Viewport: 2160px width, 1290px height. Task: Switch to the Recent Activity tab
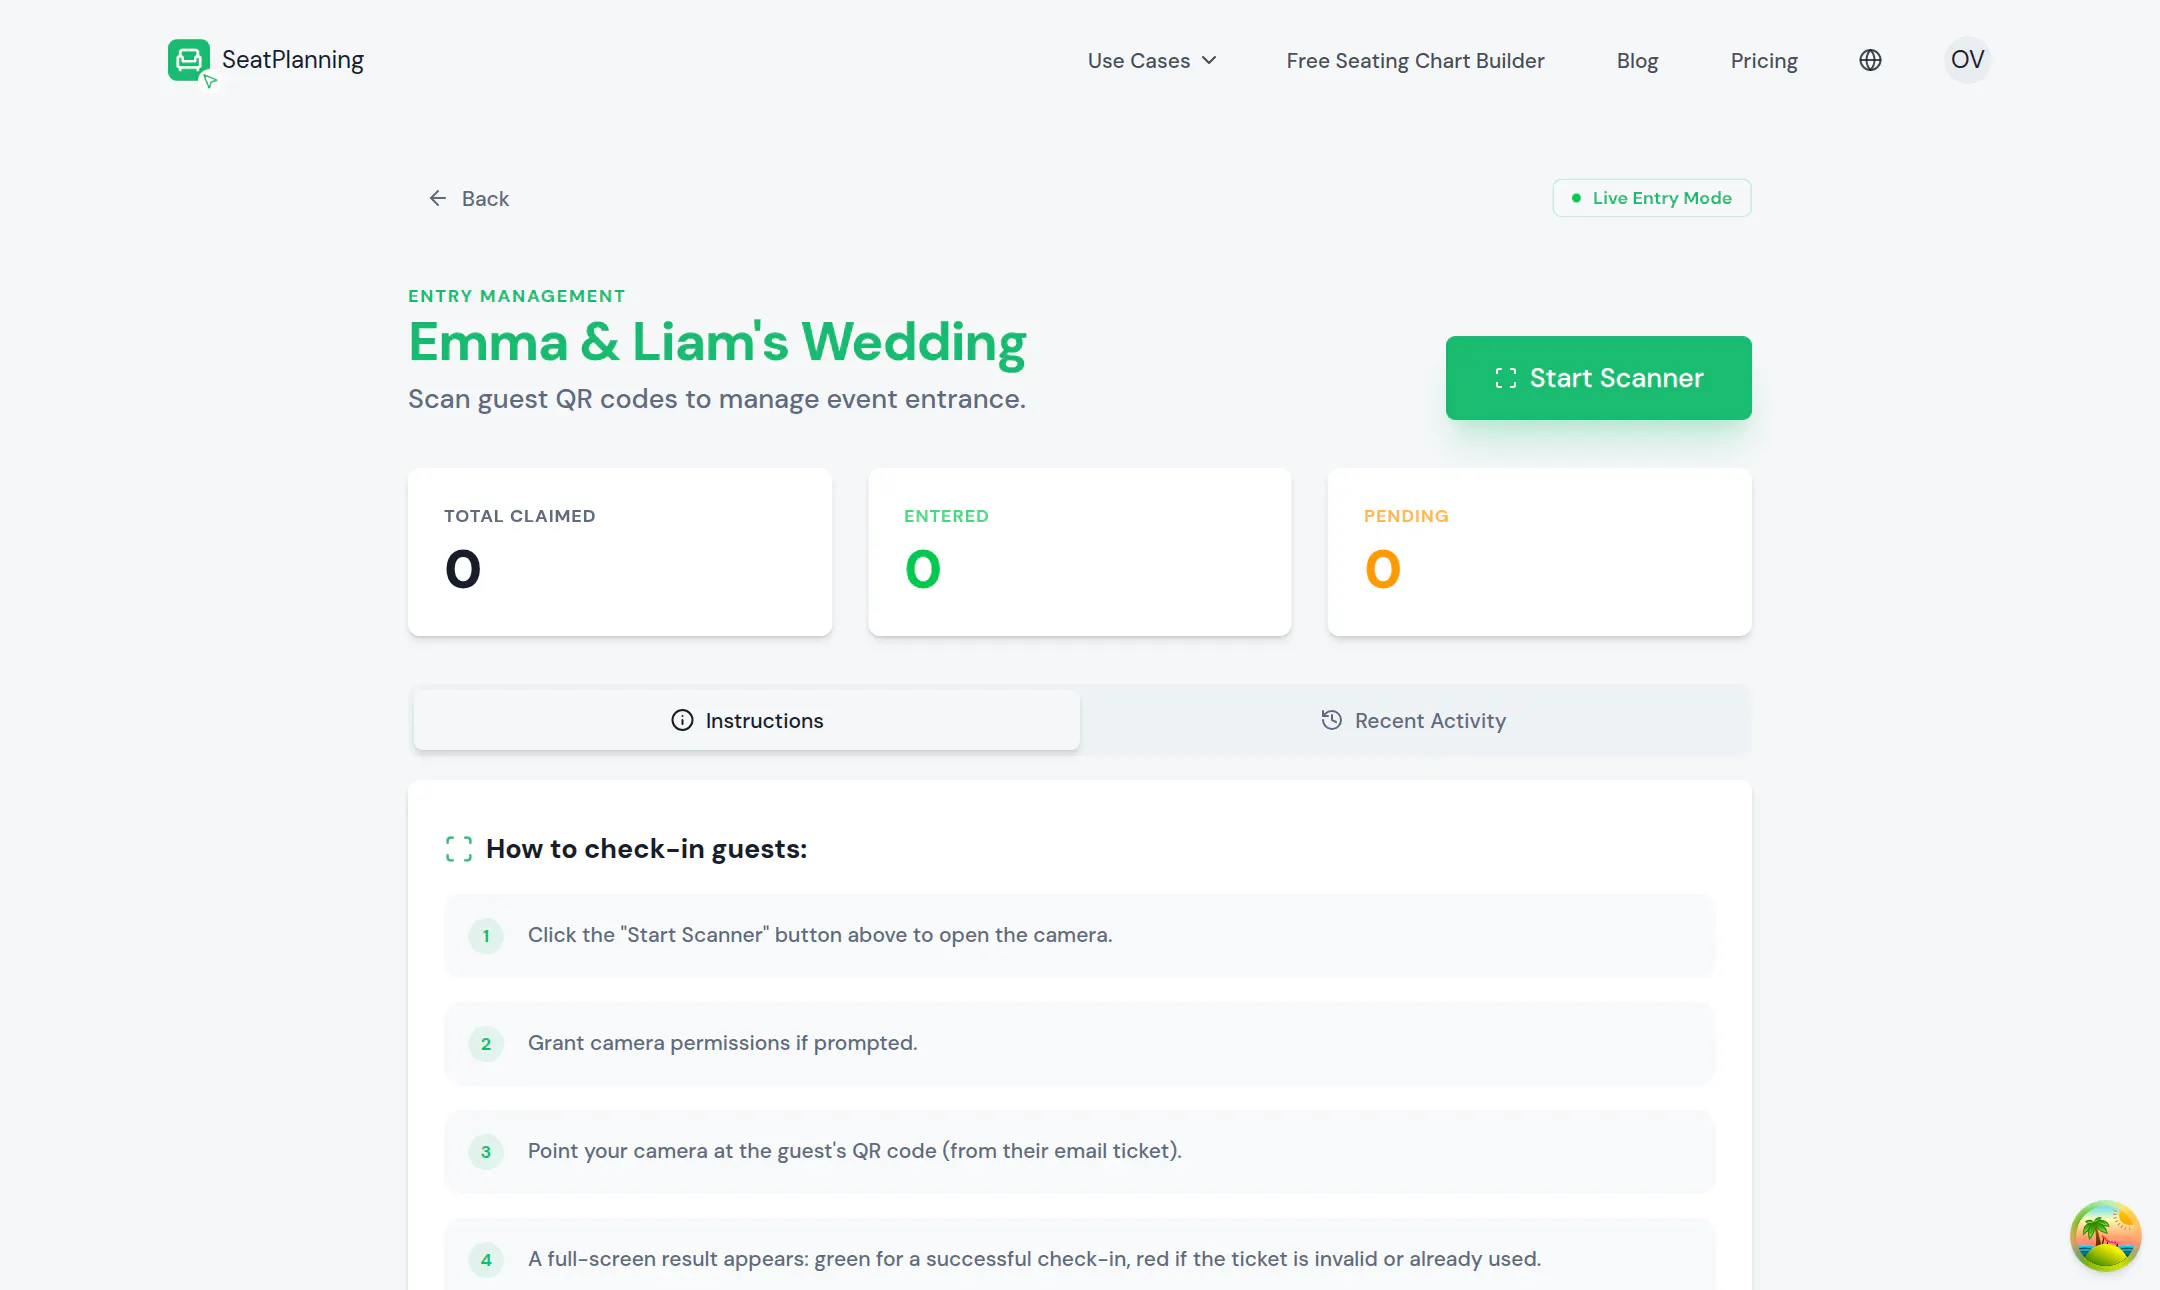(1413, 720)
